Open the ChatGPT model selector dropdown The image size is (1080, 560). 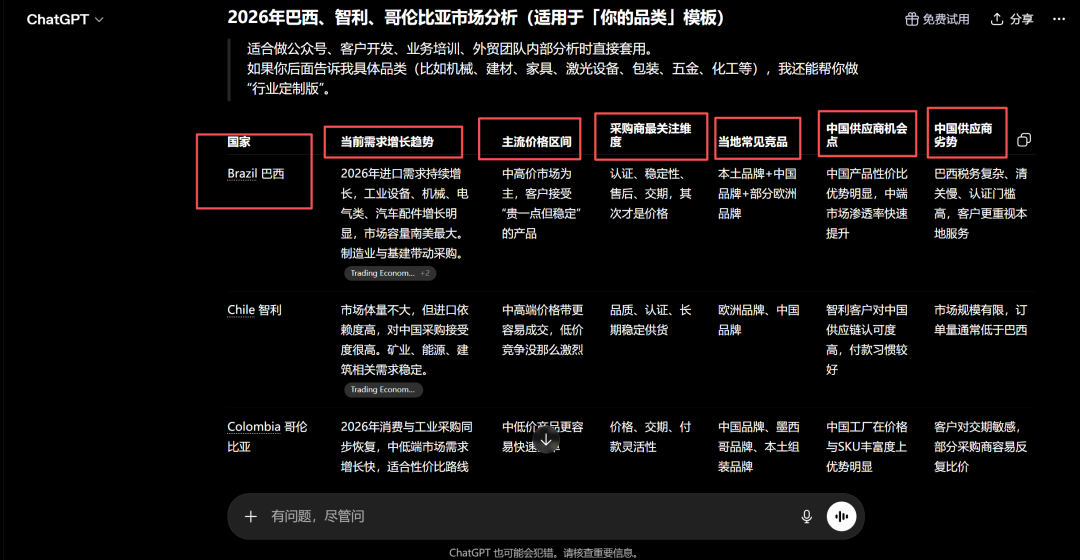tap(65, 19)
